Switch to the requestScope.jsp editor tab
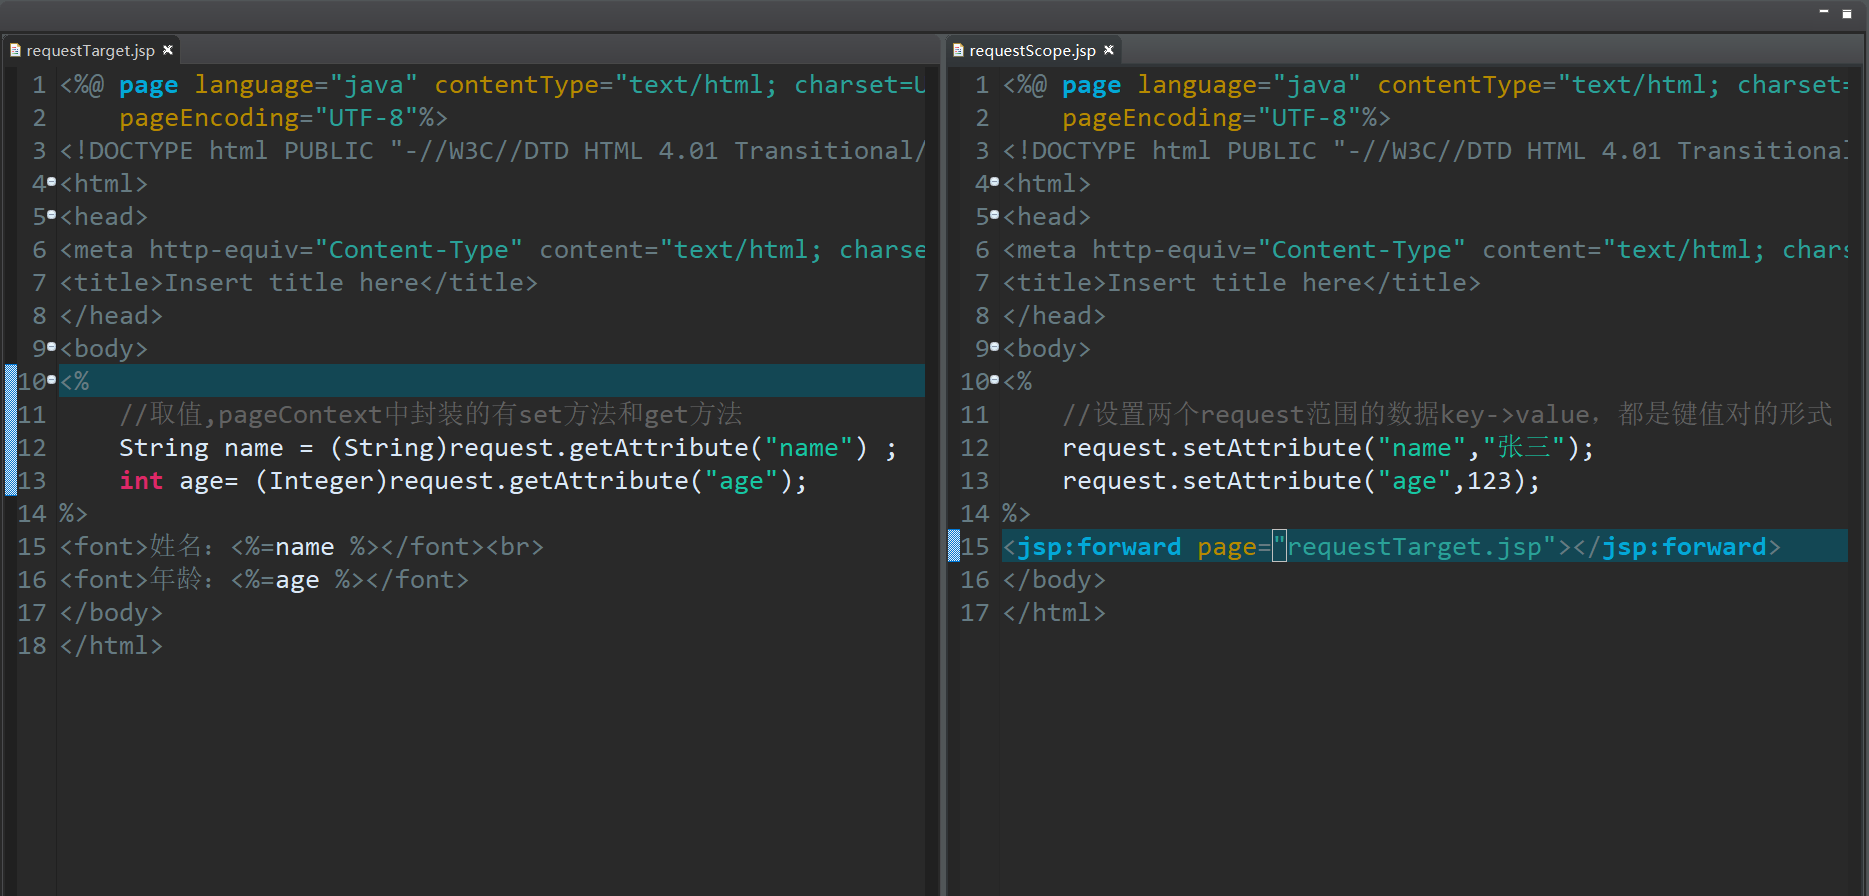The image size is (1869, 896). coord(1032,50)
